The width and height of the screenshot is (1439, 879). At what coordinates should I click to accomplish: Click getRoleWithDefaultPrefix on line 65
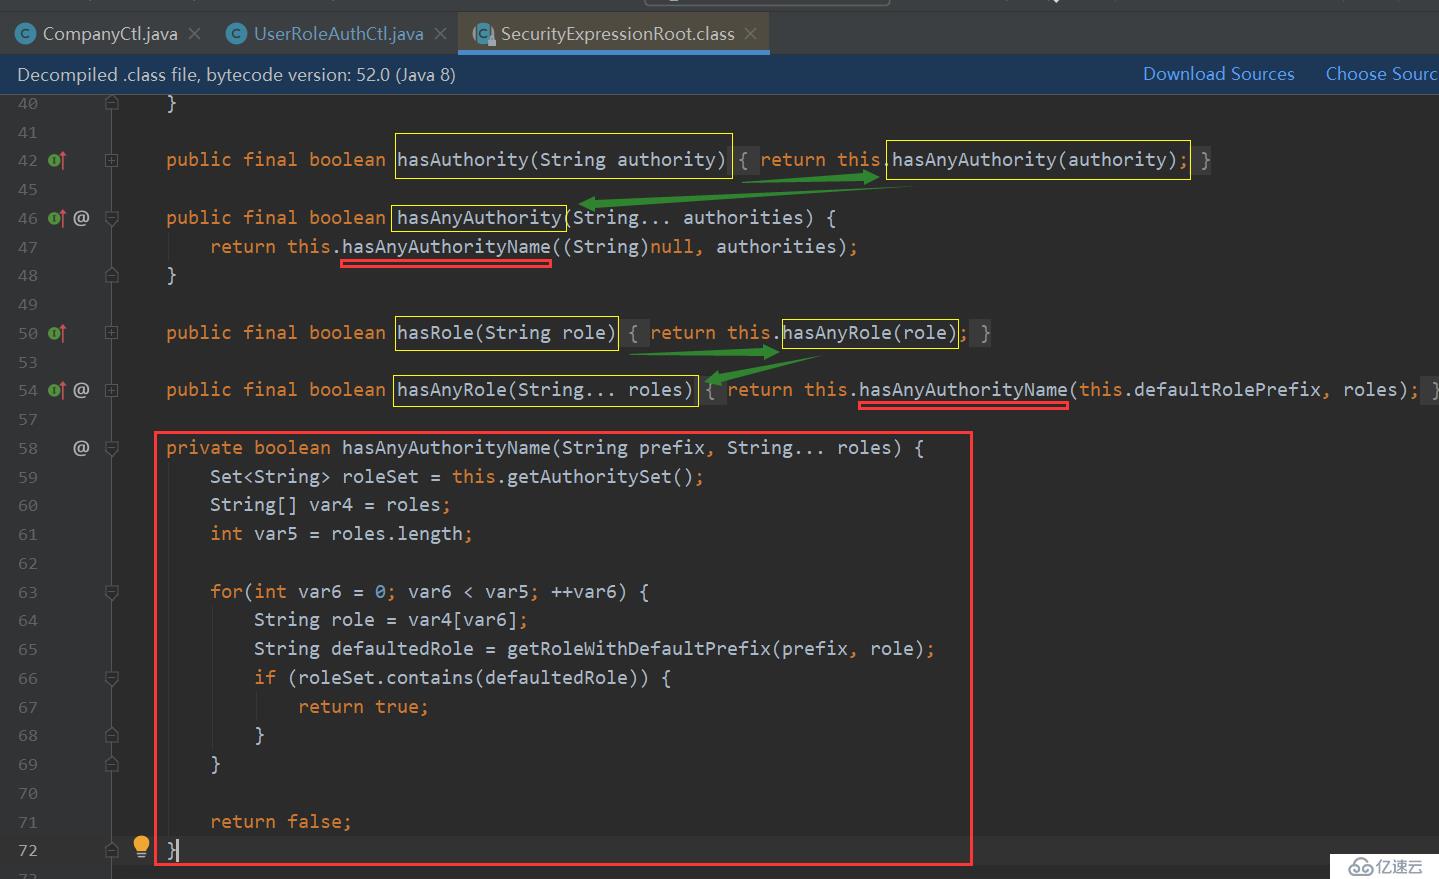pyautogui.click(x=639, y=649)
